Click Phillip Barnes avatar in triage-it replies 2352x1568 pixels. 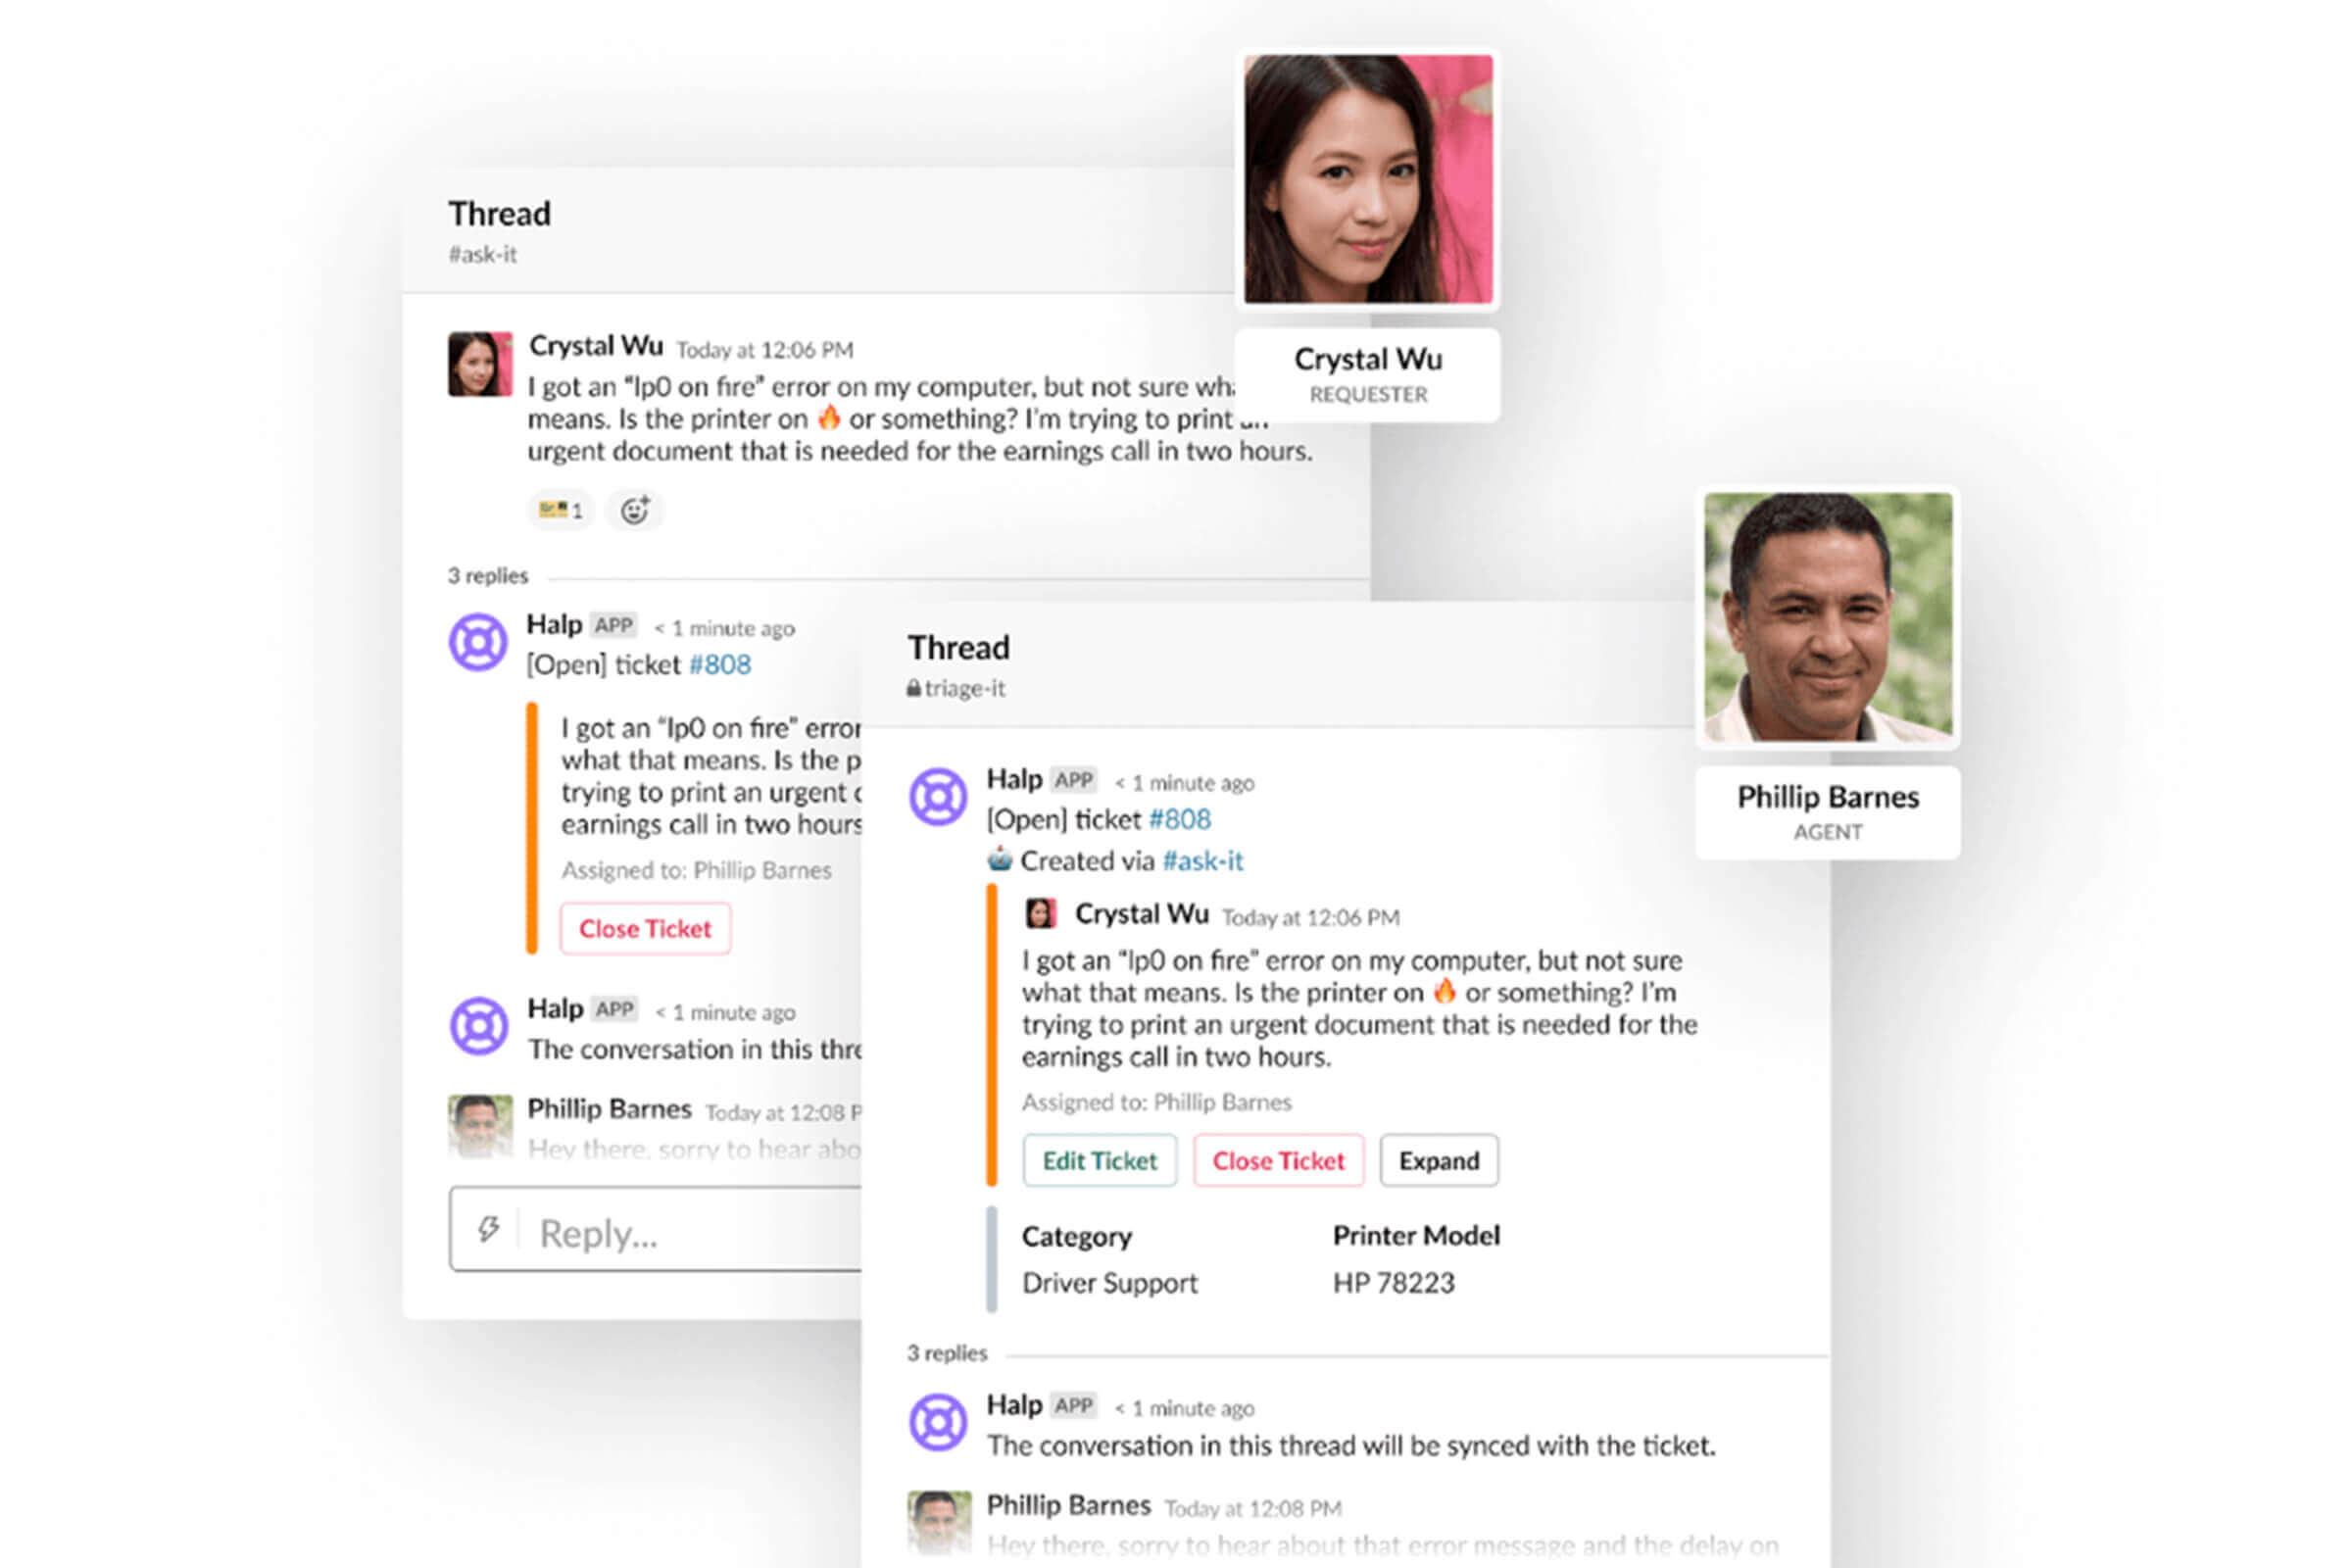[939, 1520]
